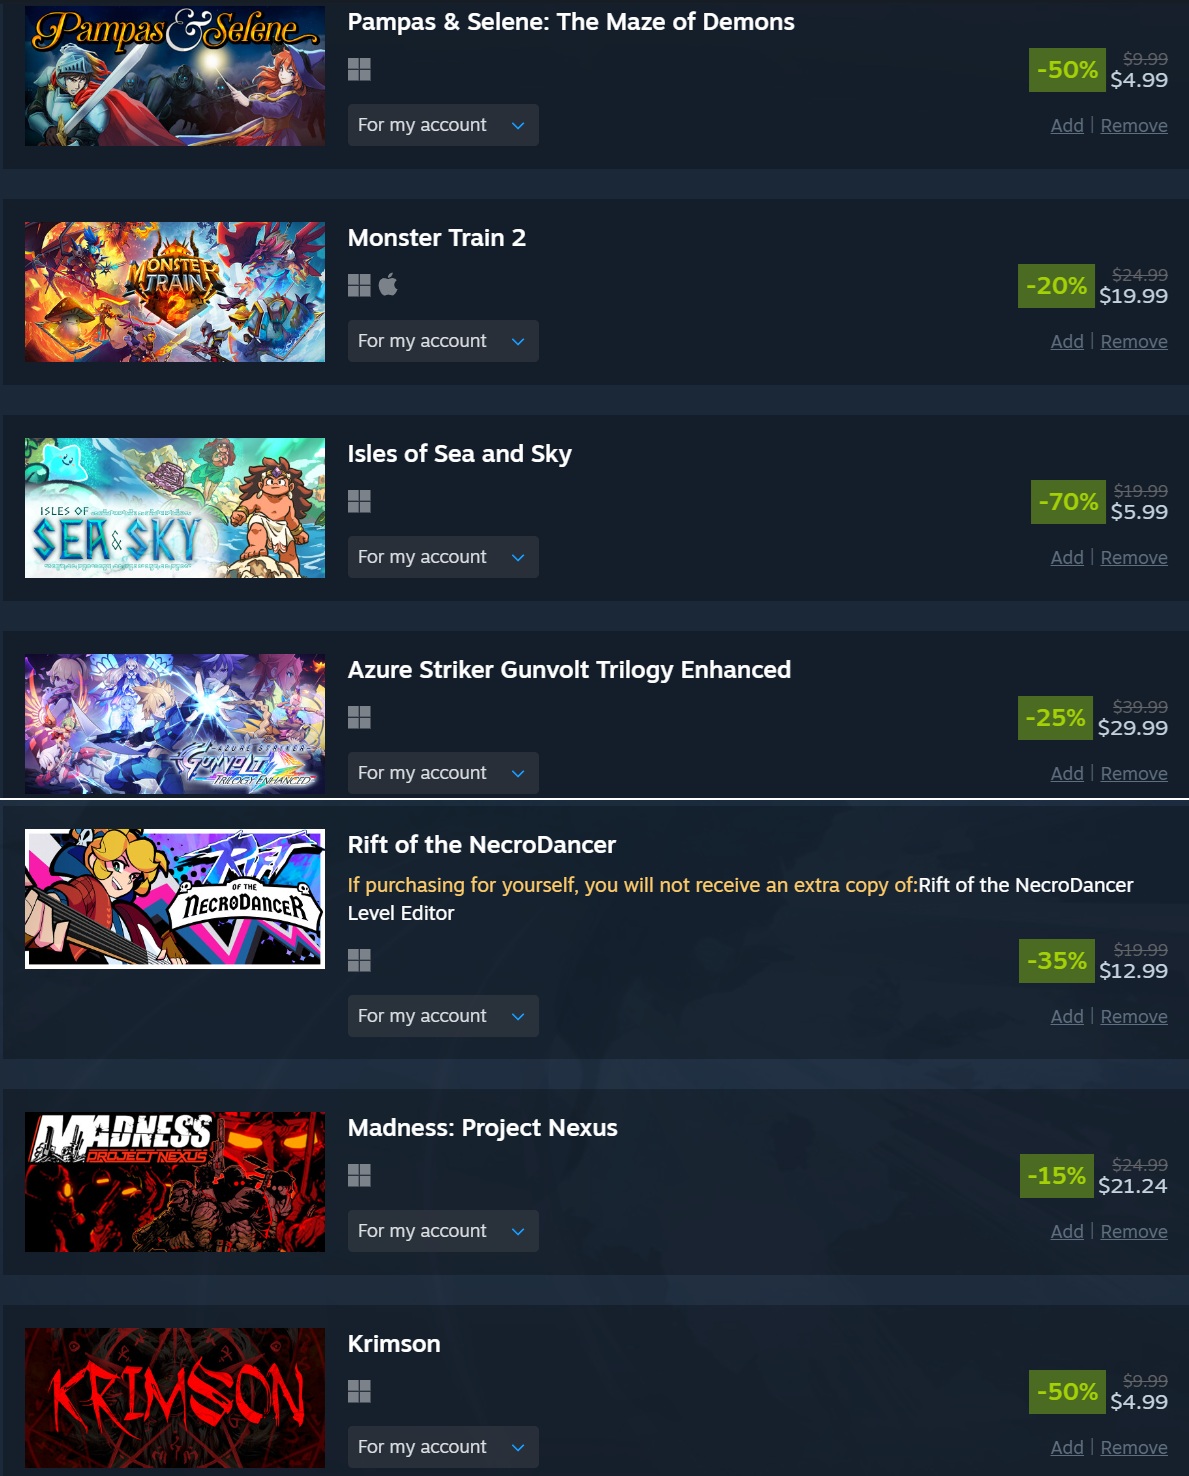Click the Windows icon under Isles of Sea and Sky
This screenshot has height=1476, width=1189.
[x=359, y=501]
